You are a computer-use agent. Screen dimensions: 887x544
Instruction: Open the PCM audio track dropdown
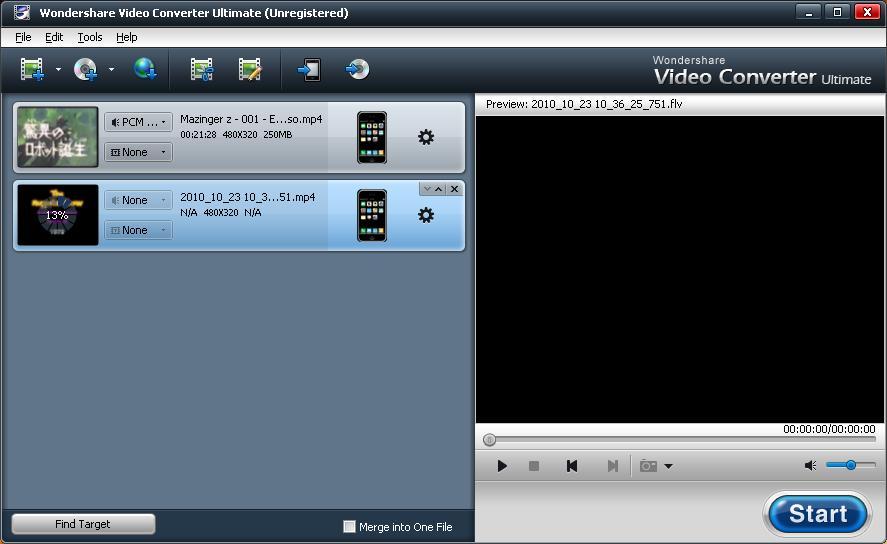[138, 122]
